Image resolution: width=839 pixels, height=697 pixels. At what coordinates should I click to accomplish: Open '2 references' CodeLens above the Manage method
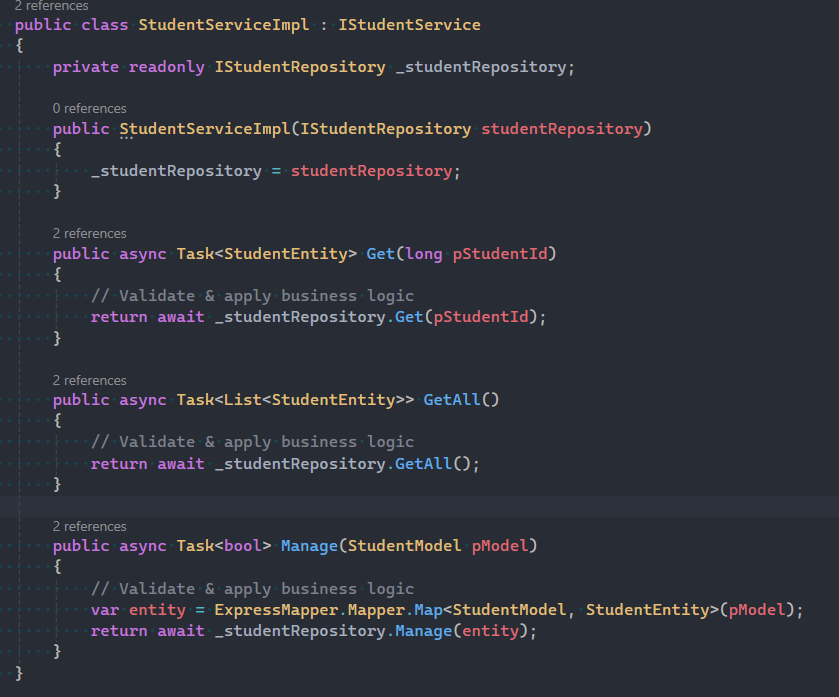click(x=89, y=526)
